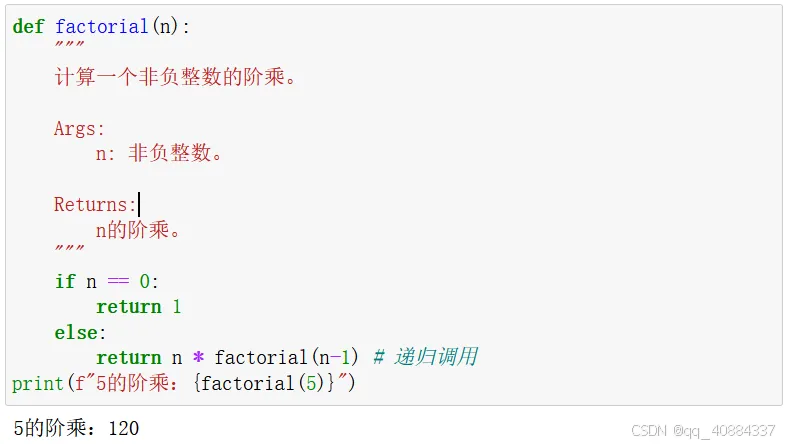Click the if keyword in condition

coord(65,281)
